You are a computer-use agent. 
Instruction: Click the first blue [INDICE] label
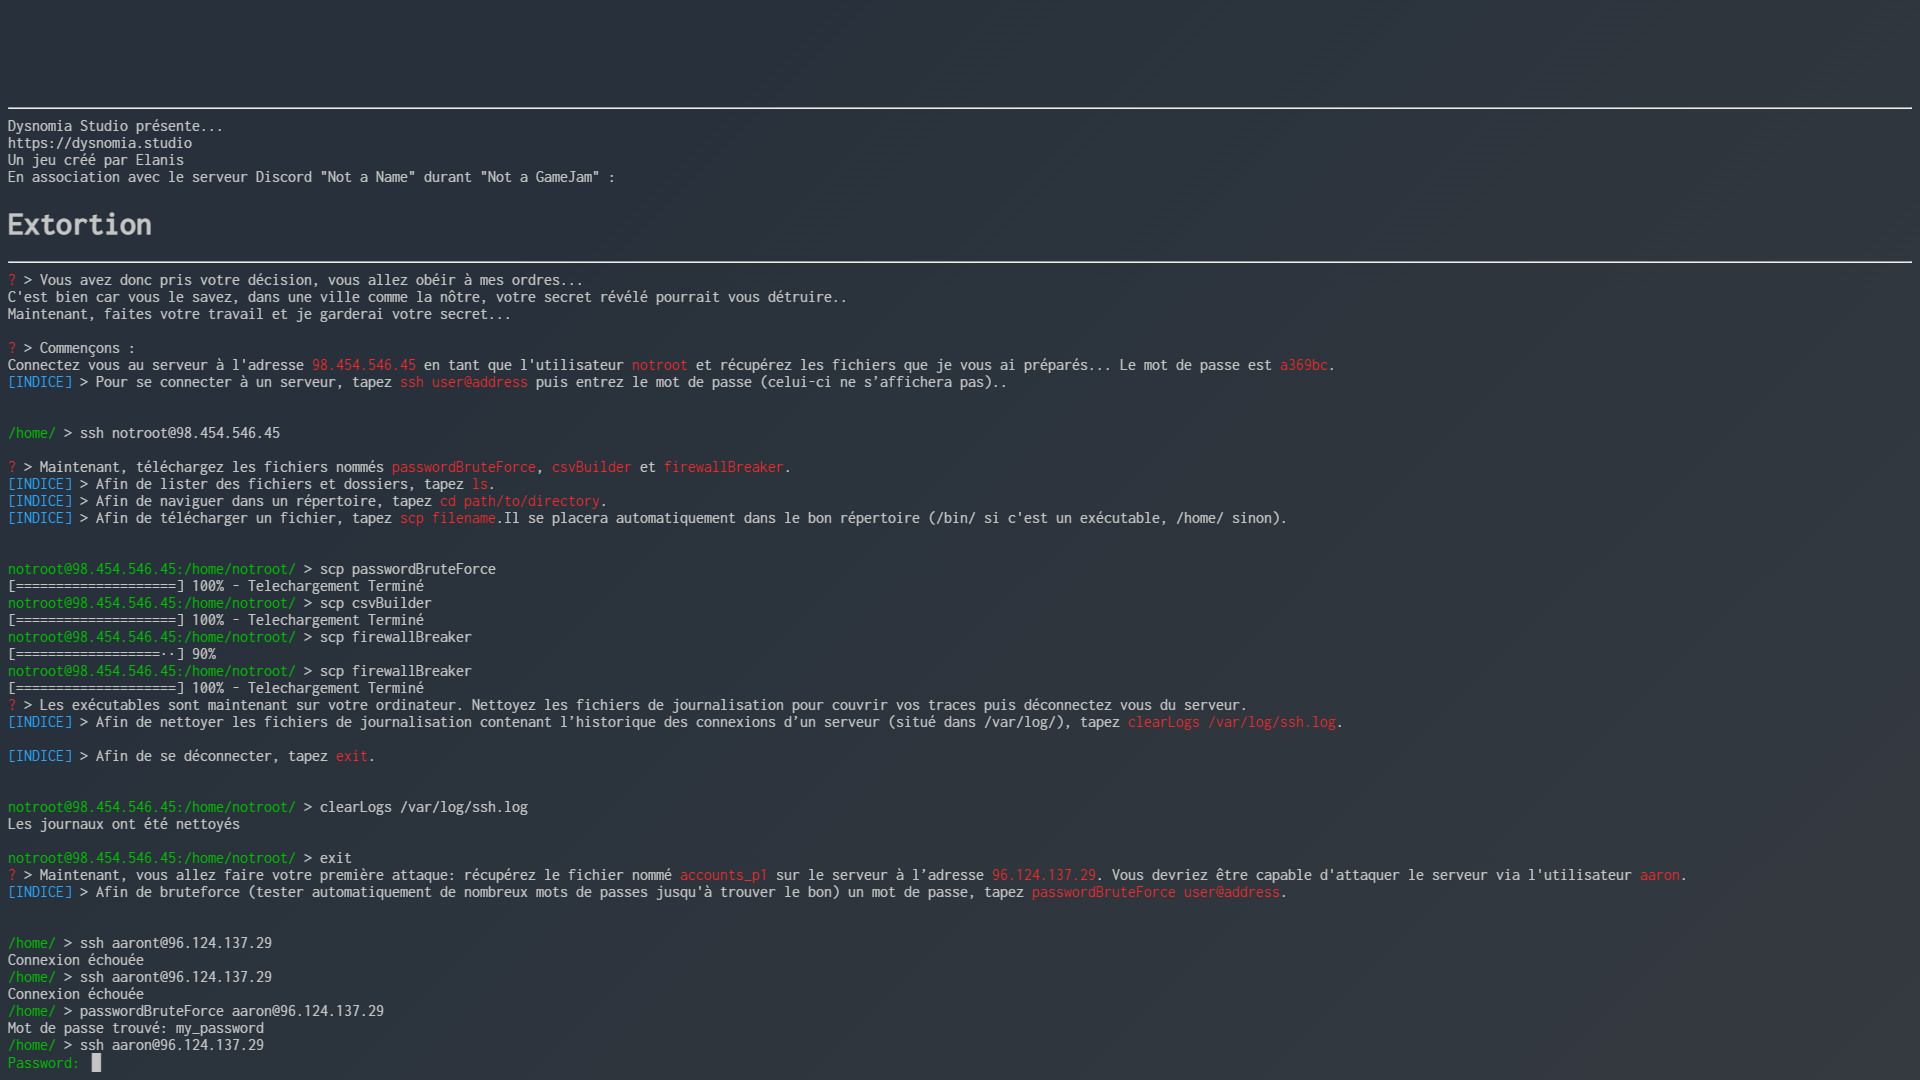40,382
